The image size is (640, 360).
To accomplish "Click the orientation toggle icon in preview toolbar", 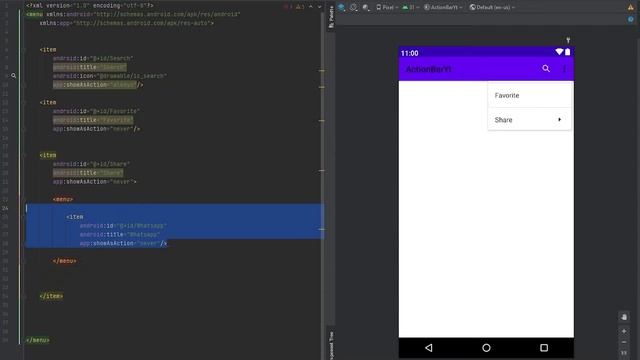I will [x=353, y=7].
